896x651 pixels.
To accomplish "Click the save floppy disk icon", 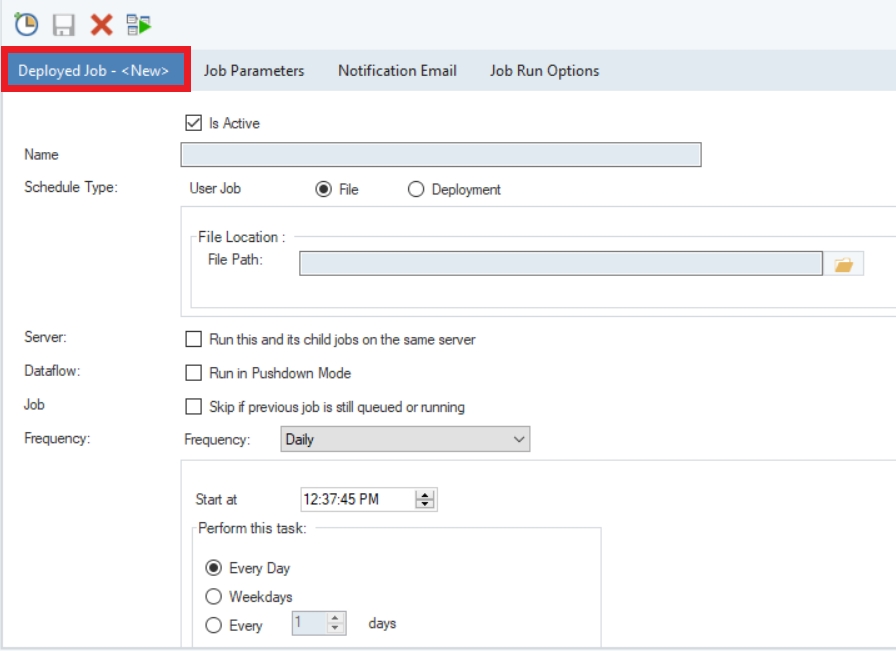I will (x=64, y=24).
